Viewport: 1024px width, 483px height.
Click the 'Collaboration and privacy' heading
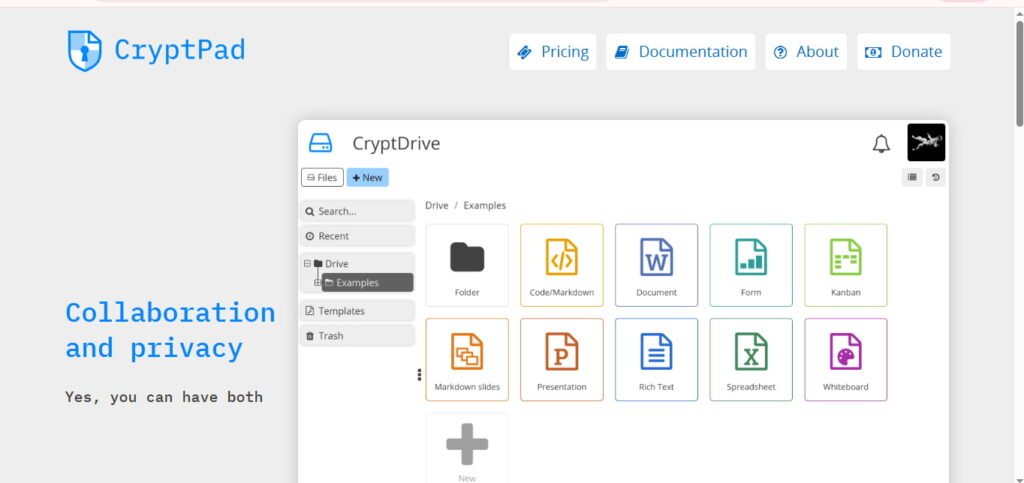click(x=170, y=330)
